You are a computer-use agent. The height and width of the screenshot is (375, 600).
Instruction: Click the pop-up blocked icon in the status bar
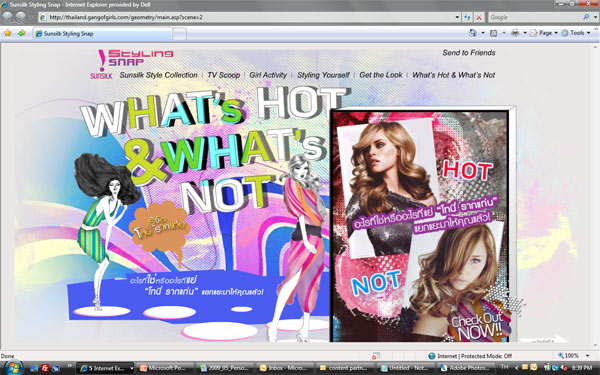[x=375, y=356]
